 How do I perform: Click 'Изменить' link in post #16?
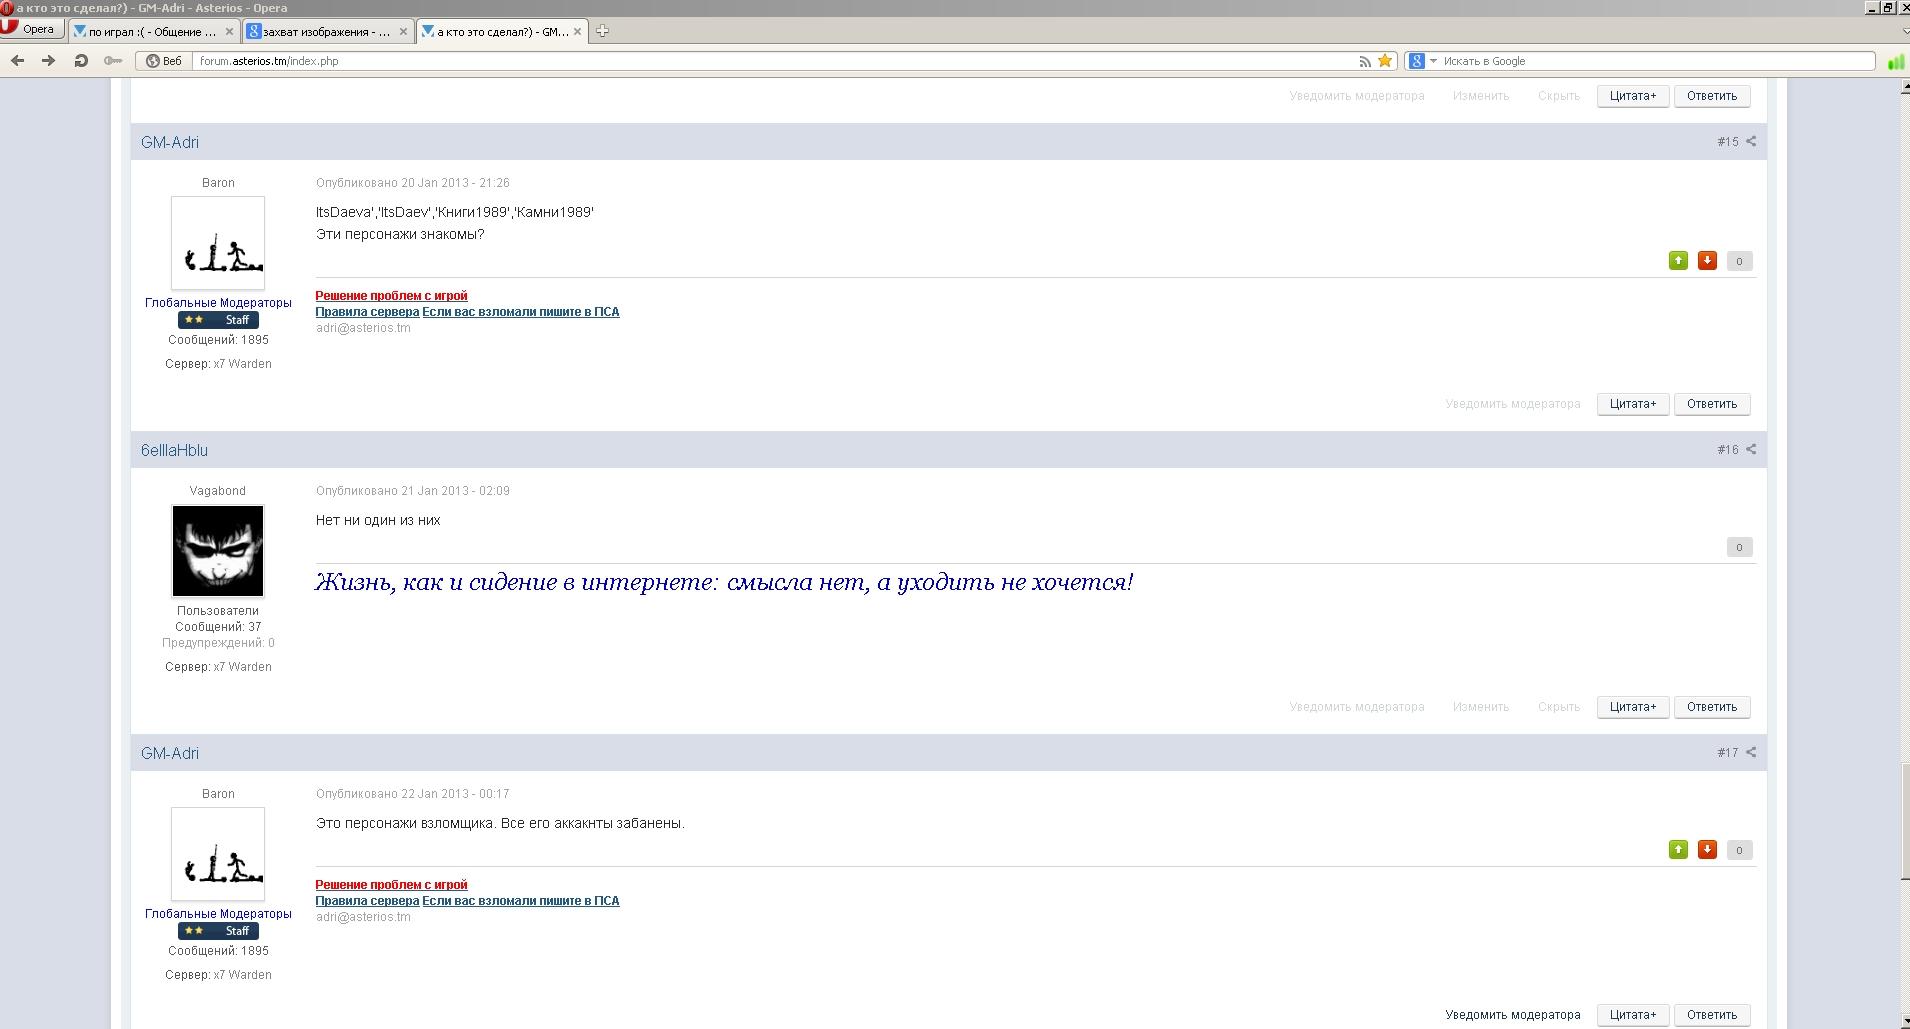click(x=1481, y=707)
